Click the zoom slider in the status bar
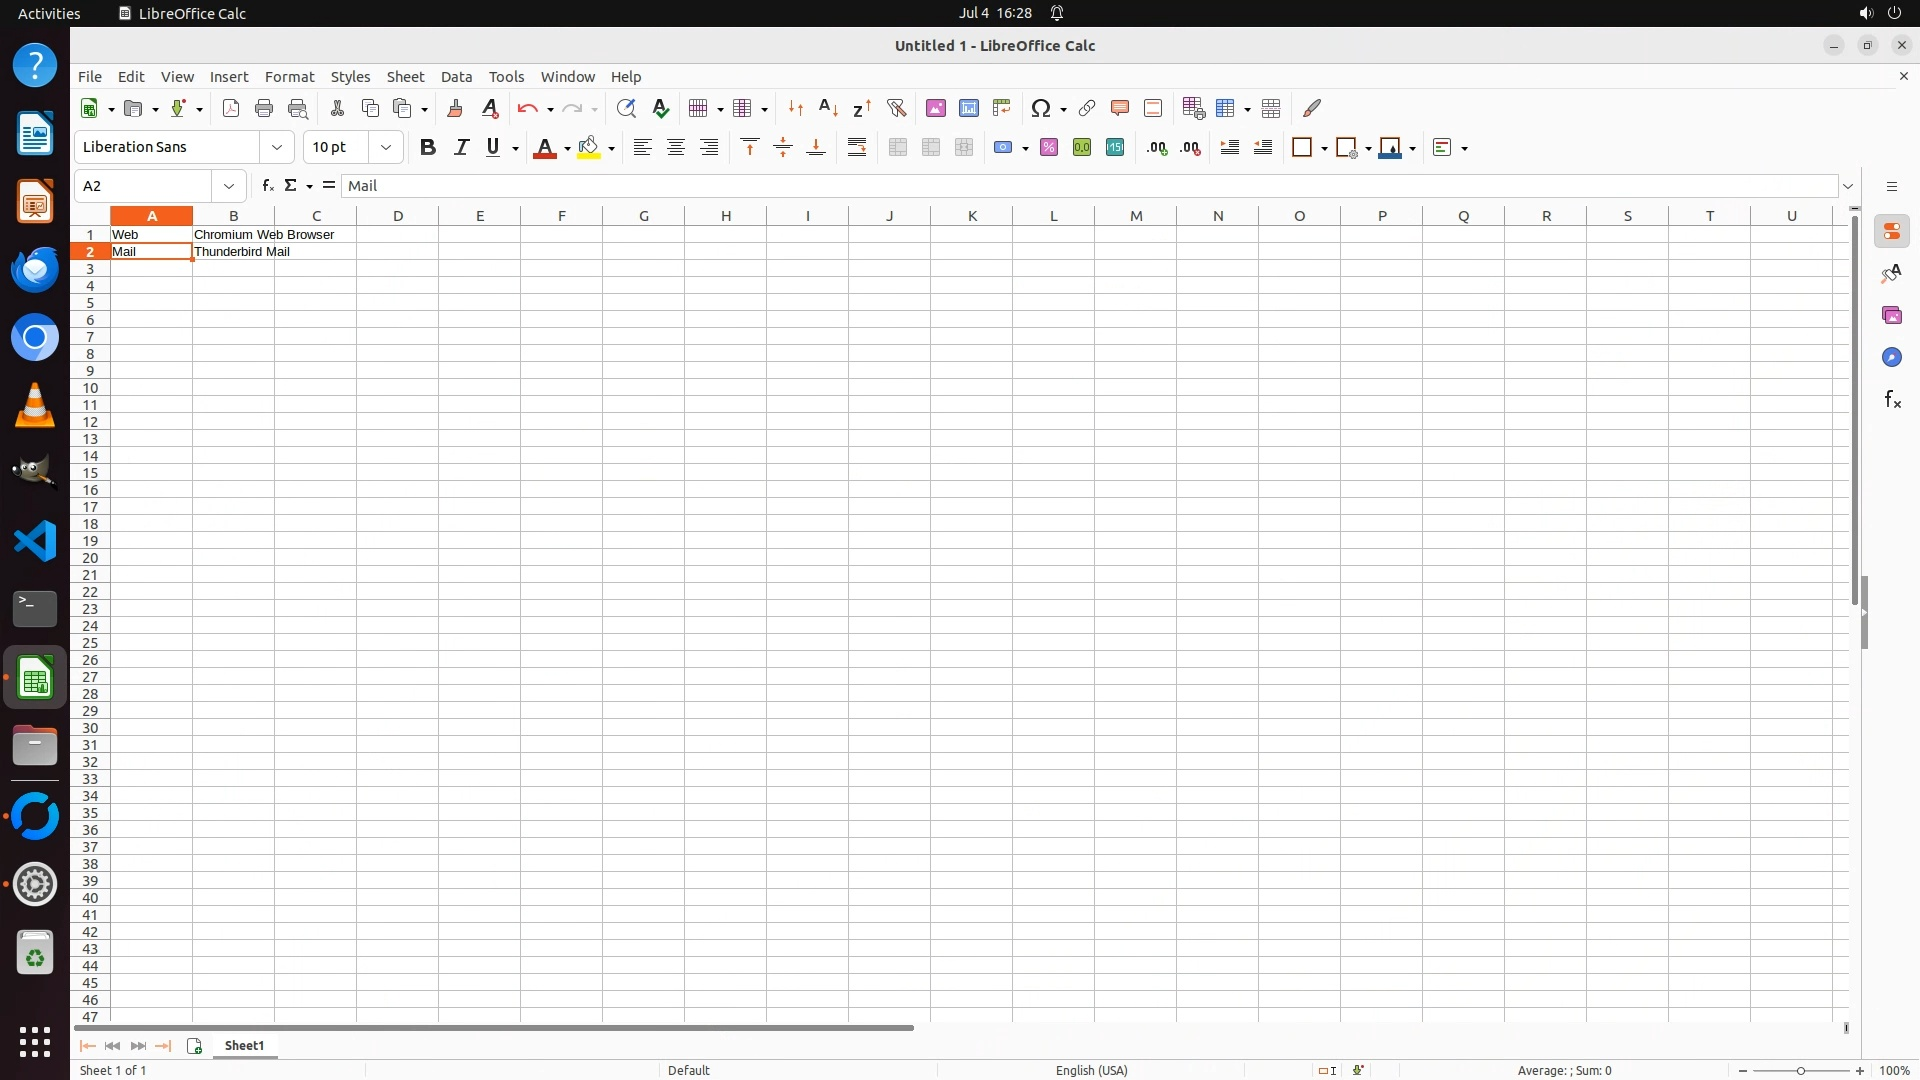The image size is (1920, 1080). click(x=1800, y=1071)
